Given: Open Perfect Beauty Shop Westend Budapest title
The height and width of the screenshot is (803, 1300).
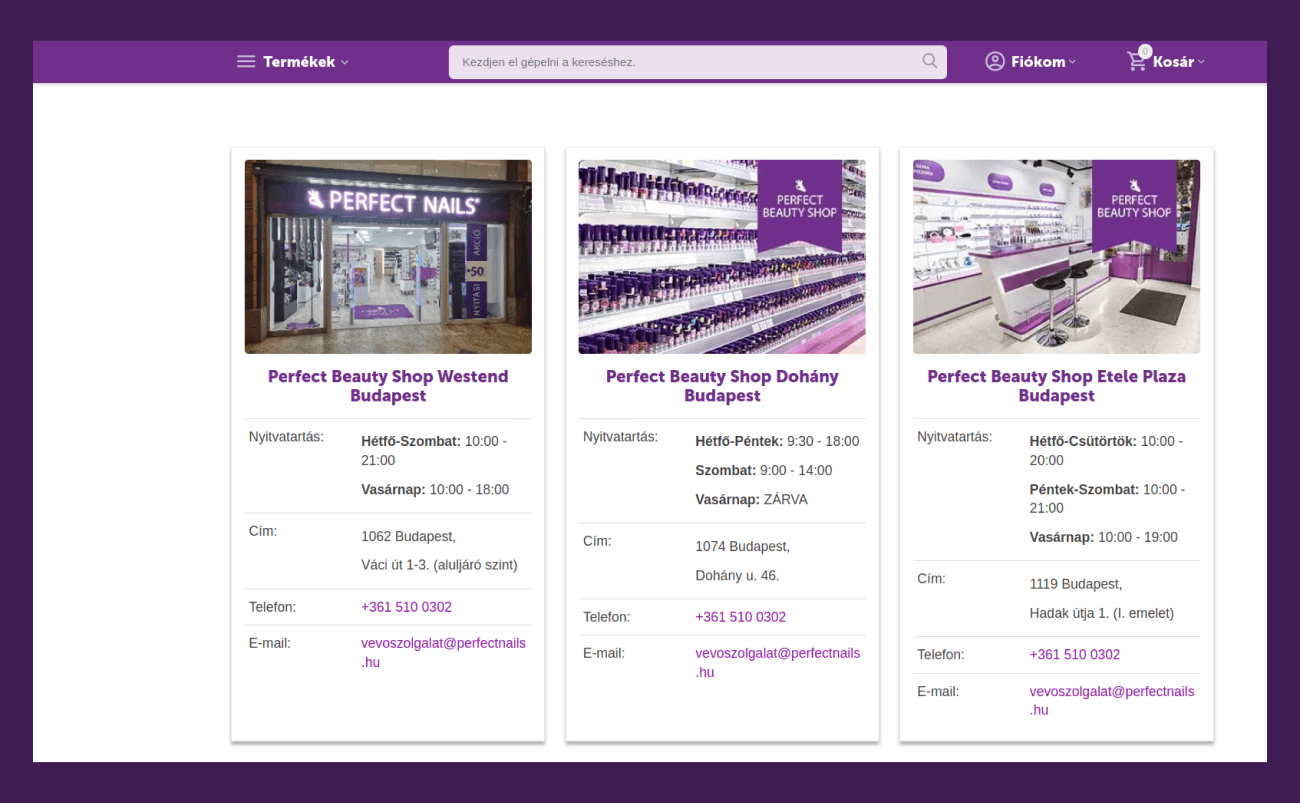Looking at the screenshot, I should tap(388, 386).
